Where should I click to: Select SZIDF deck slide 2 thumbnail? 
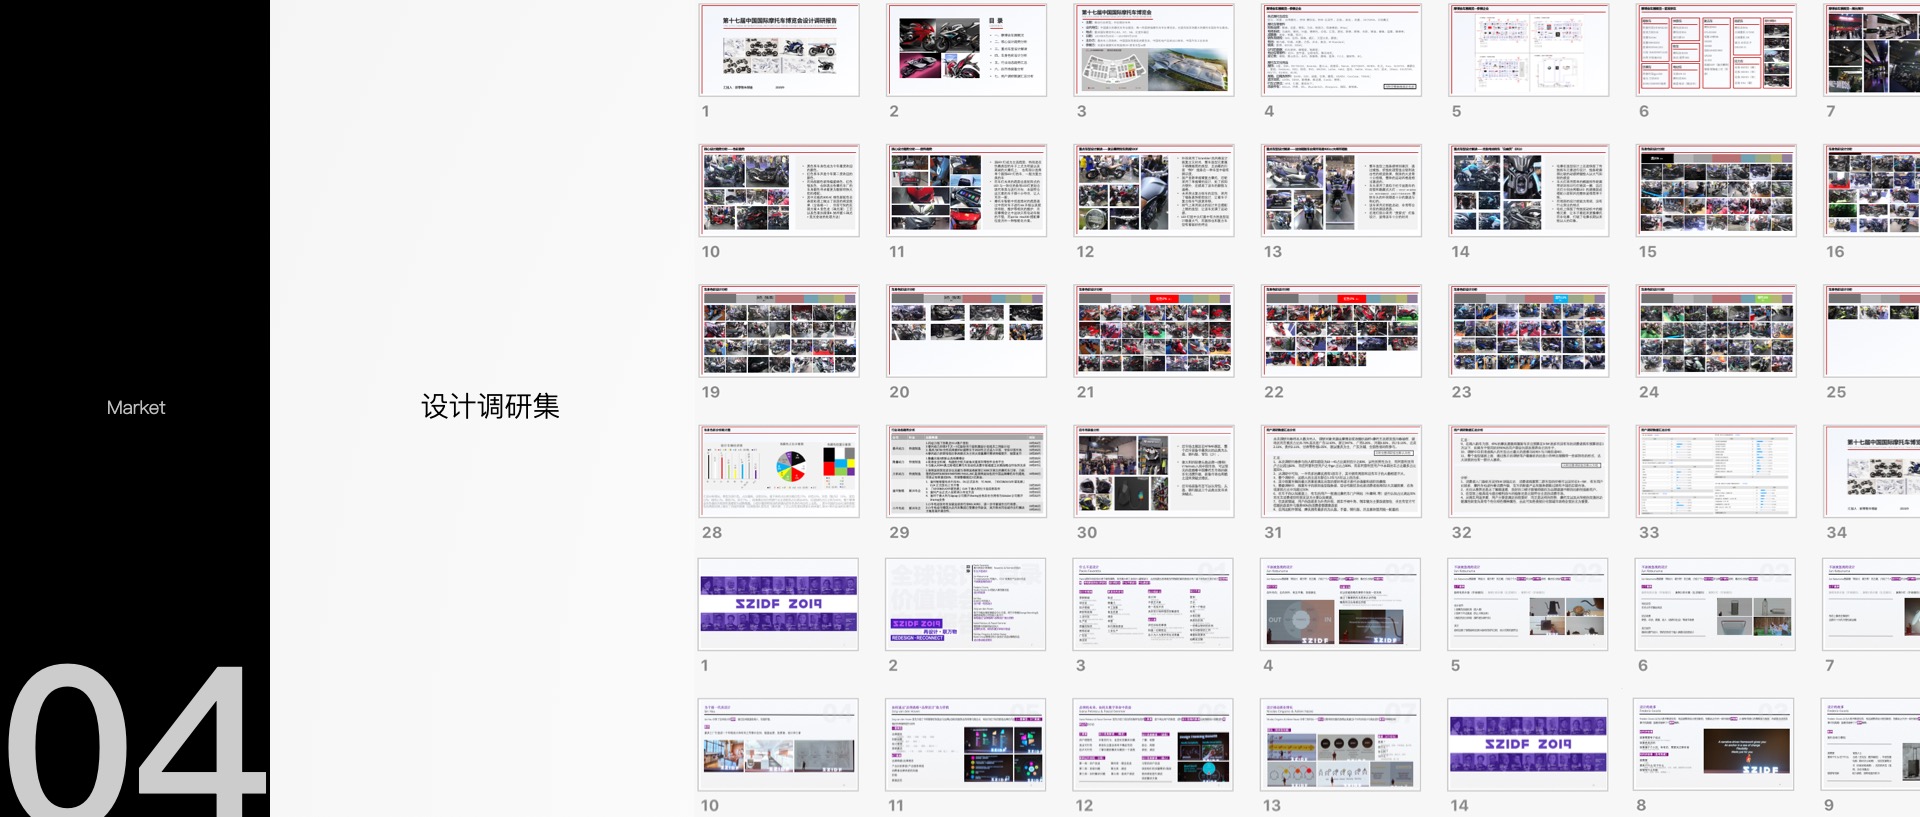(966, 605)
